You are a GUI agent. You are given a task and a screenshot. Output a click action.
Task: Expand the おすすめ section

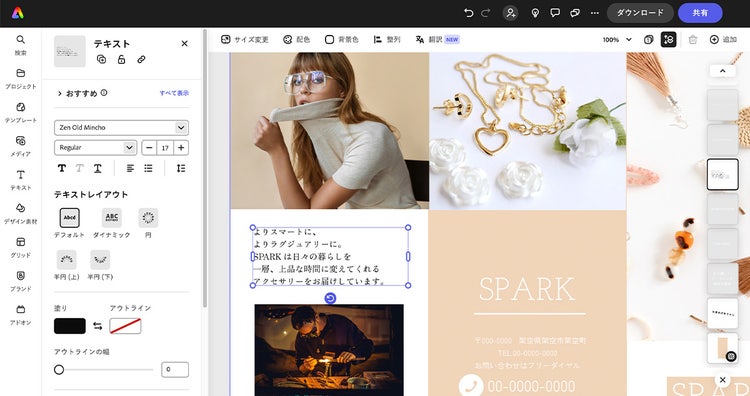coord(77,93)
